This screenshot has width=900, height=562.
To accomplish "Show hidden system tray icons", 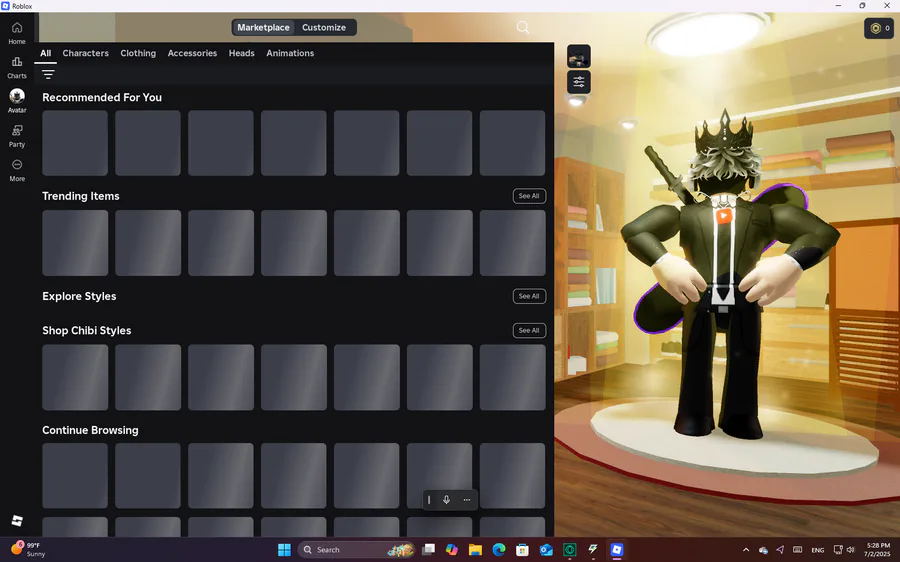I will coord(746,550).
